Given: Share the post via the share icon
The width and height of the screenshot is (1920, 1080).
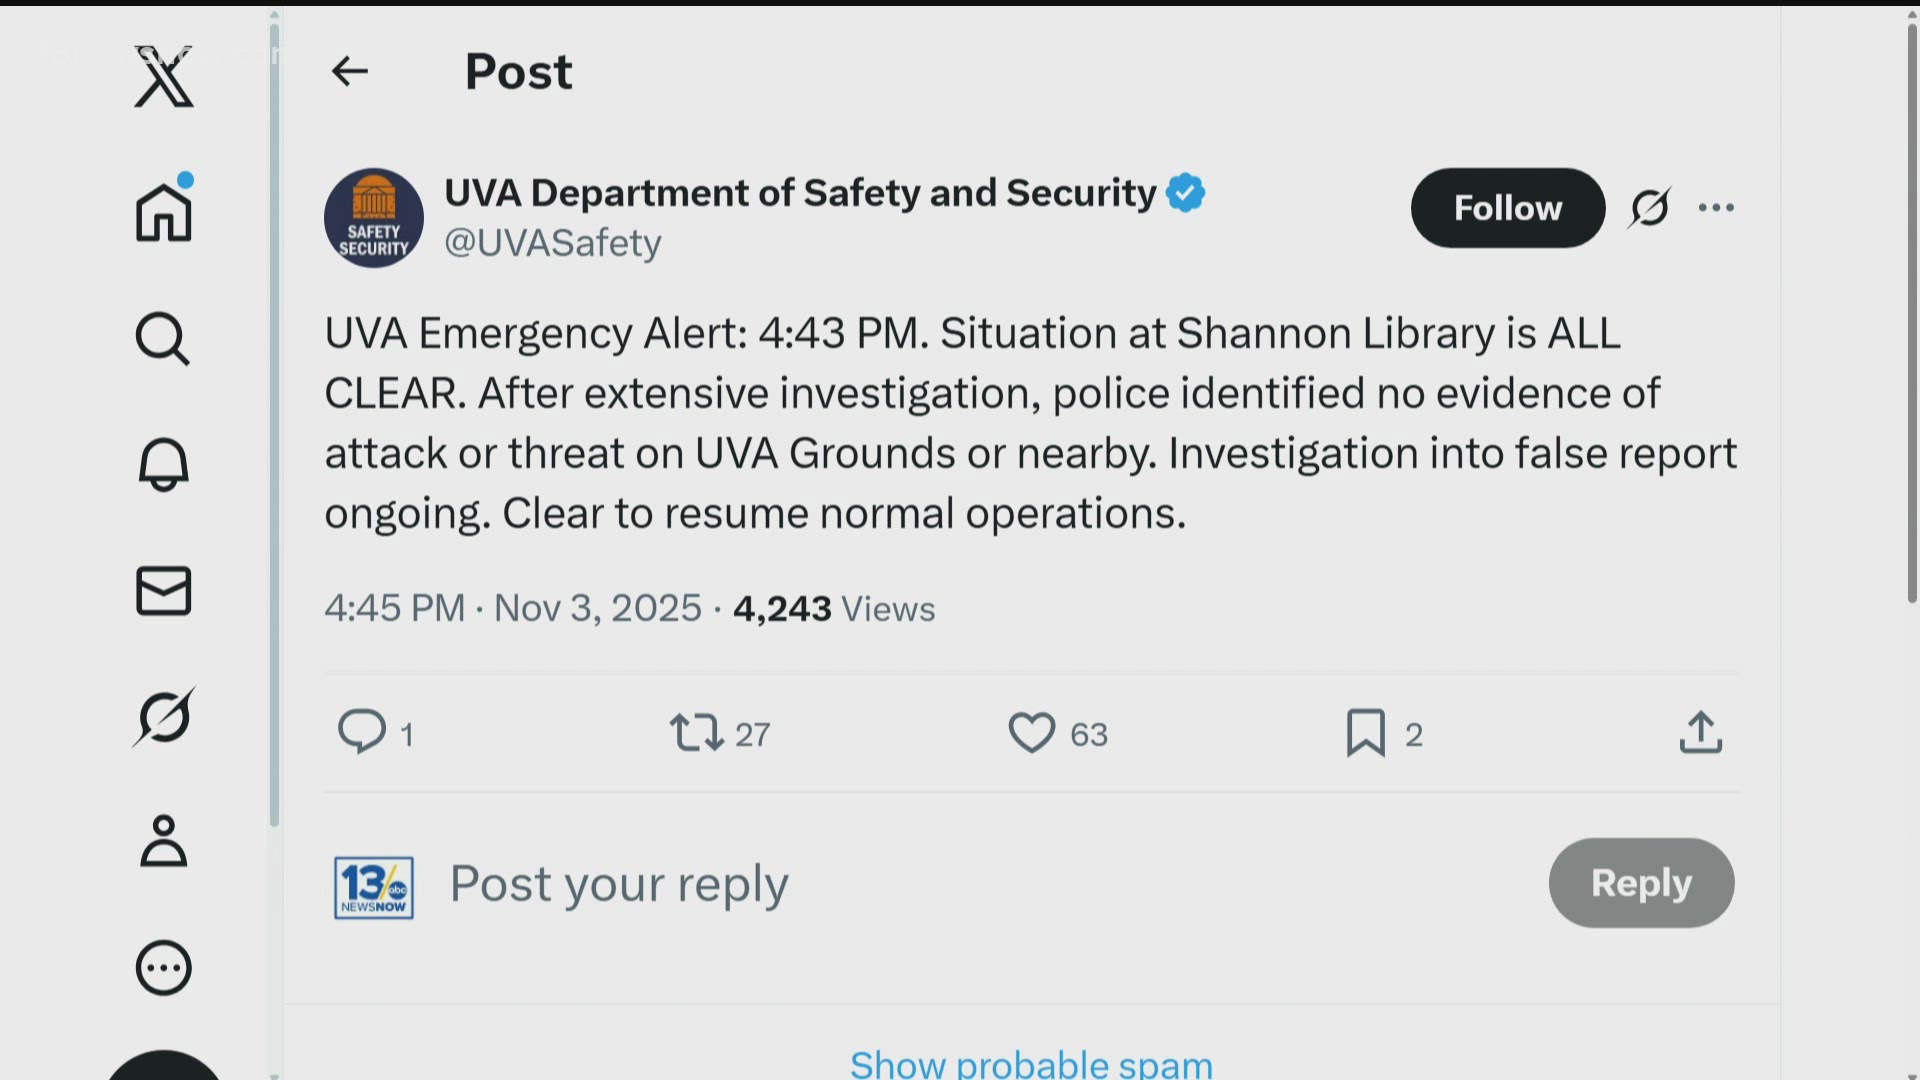Looking at the screenshot, I should click(x=1701, y=732).
